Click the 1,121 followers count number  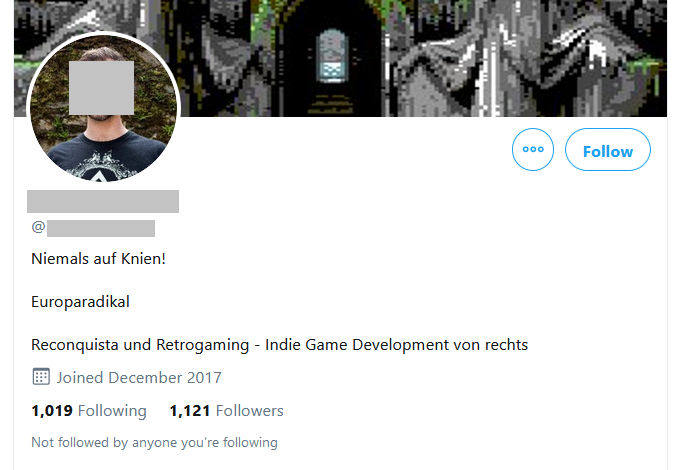[190, 411]
